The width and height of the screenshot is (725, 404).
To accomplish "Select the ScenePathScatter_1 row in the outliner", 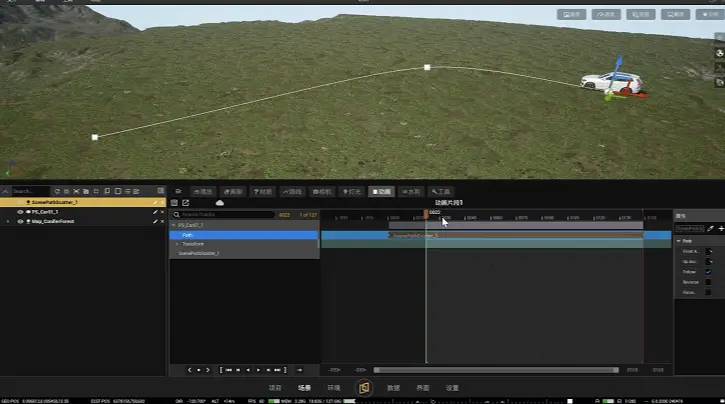I will (83, 202).
